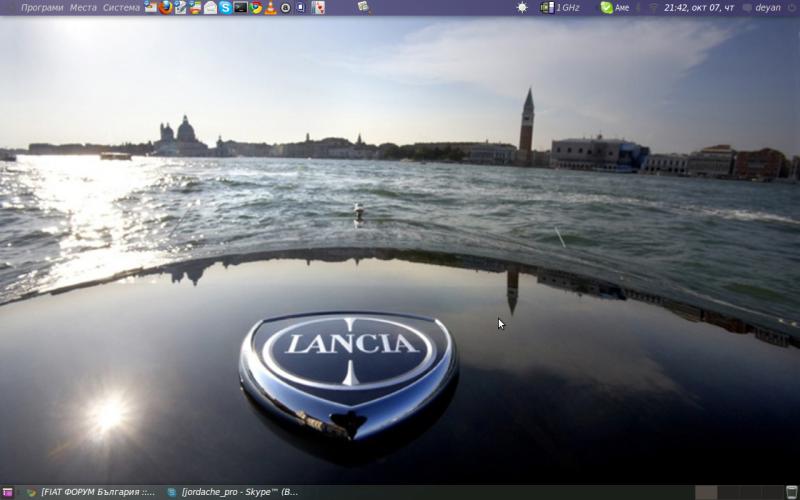Open the Програми menu
The width and height of the screenshot is (800, 500).
click(x=41, y=7)
